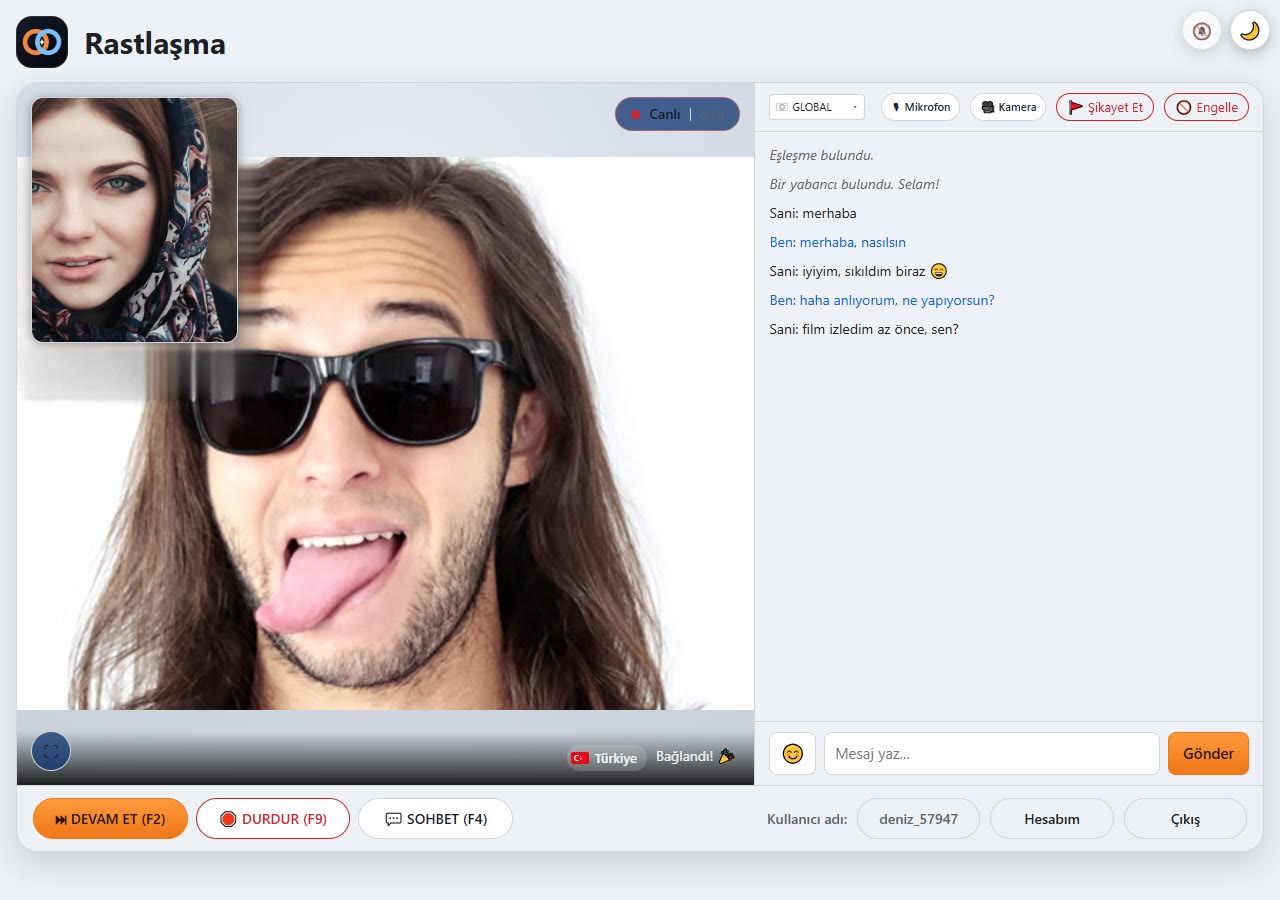Click the 'Bağlandı!' connection status text
Image resolution: width=1280 pixels, height=900 pixels.
[695, 757]
